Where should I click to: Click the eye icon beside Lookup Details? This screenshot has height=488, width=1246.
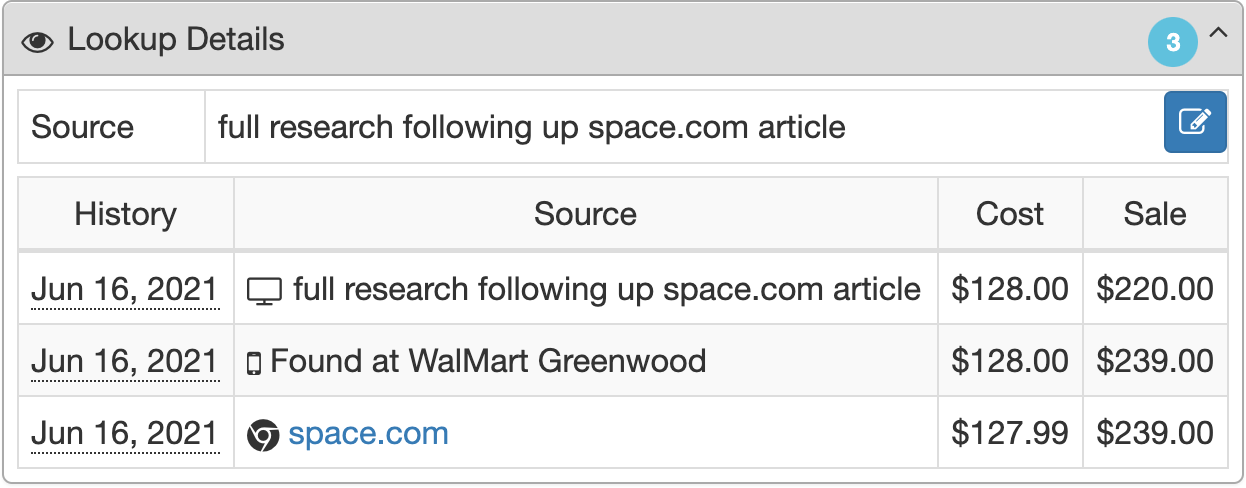[37, 42]
